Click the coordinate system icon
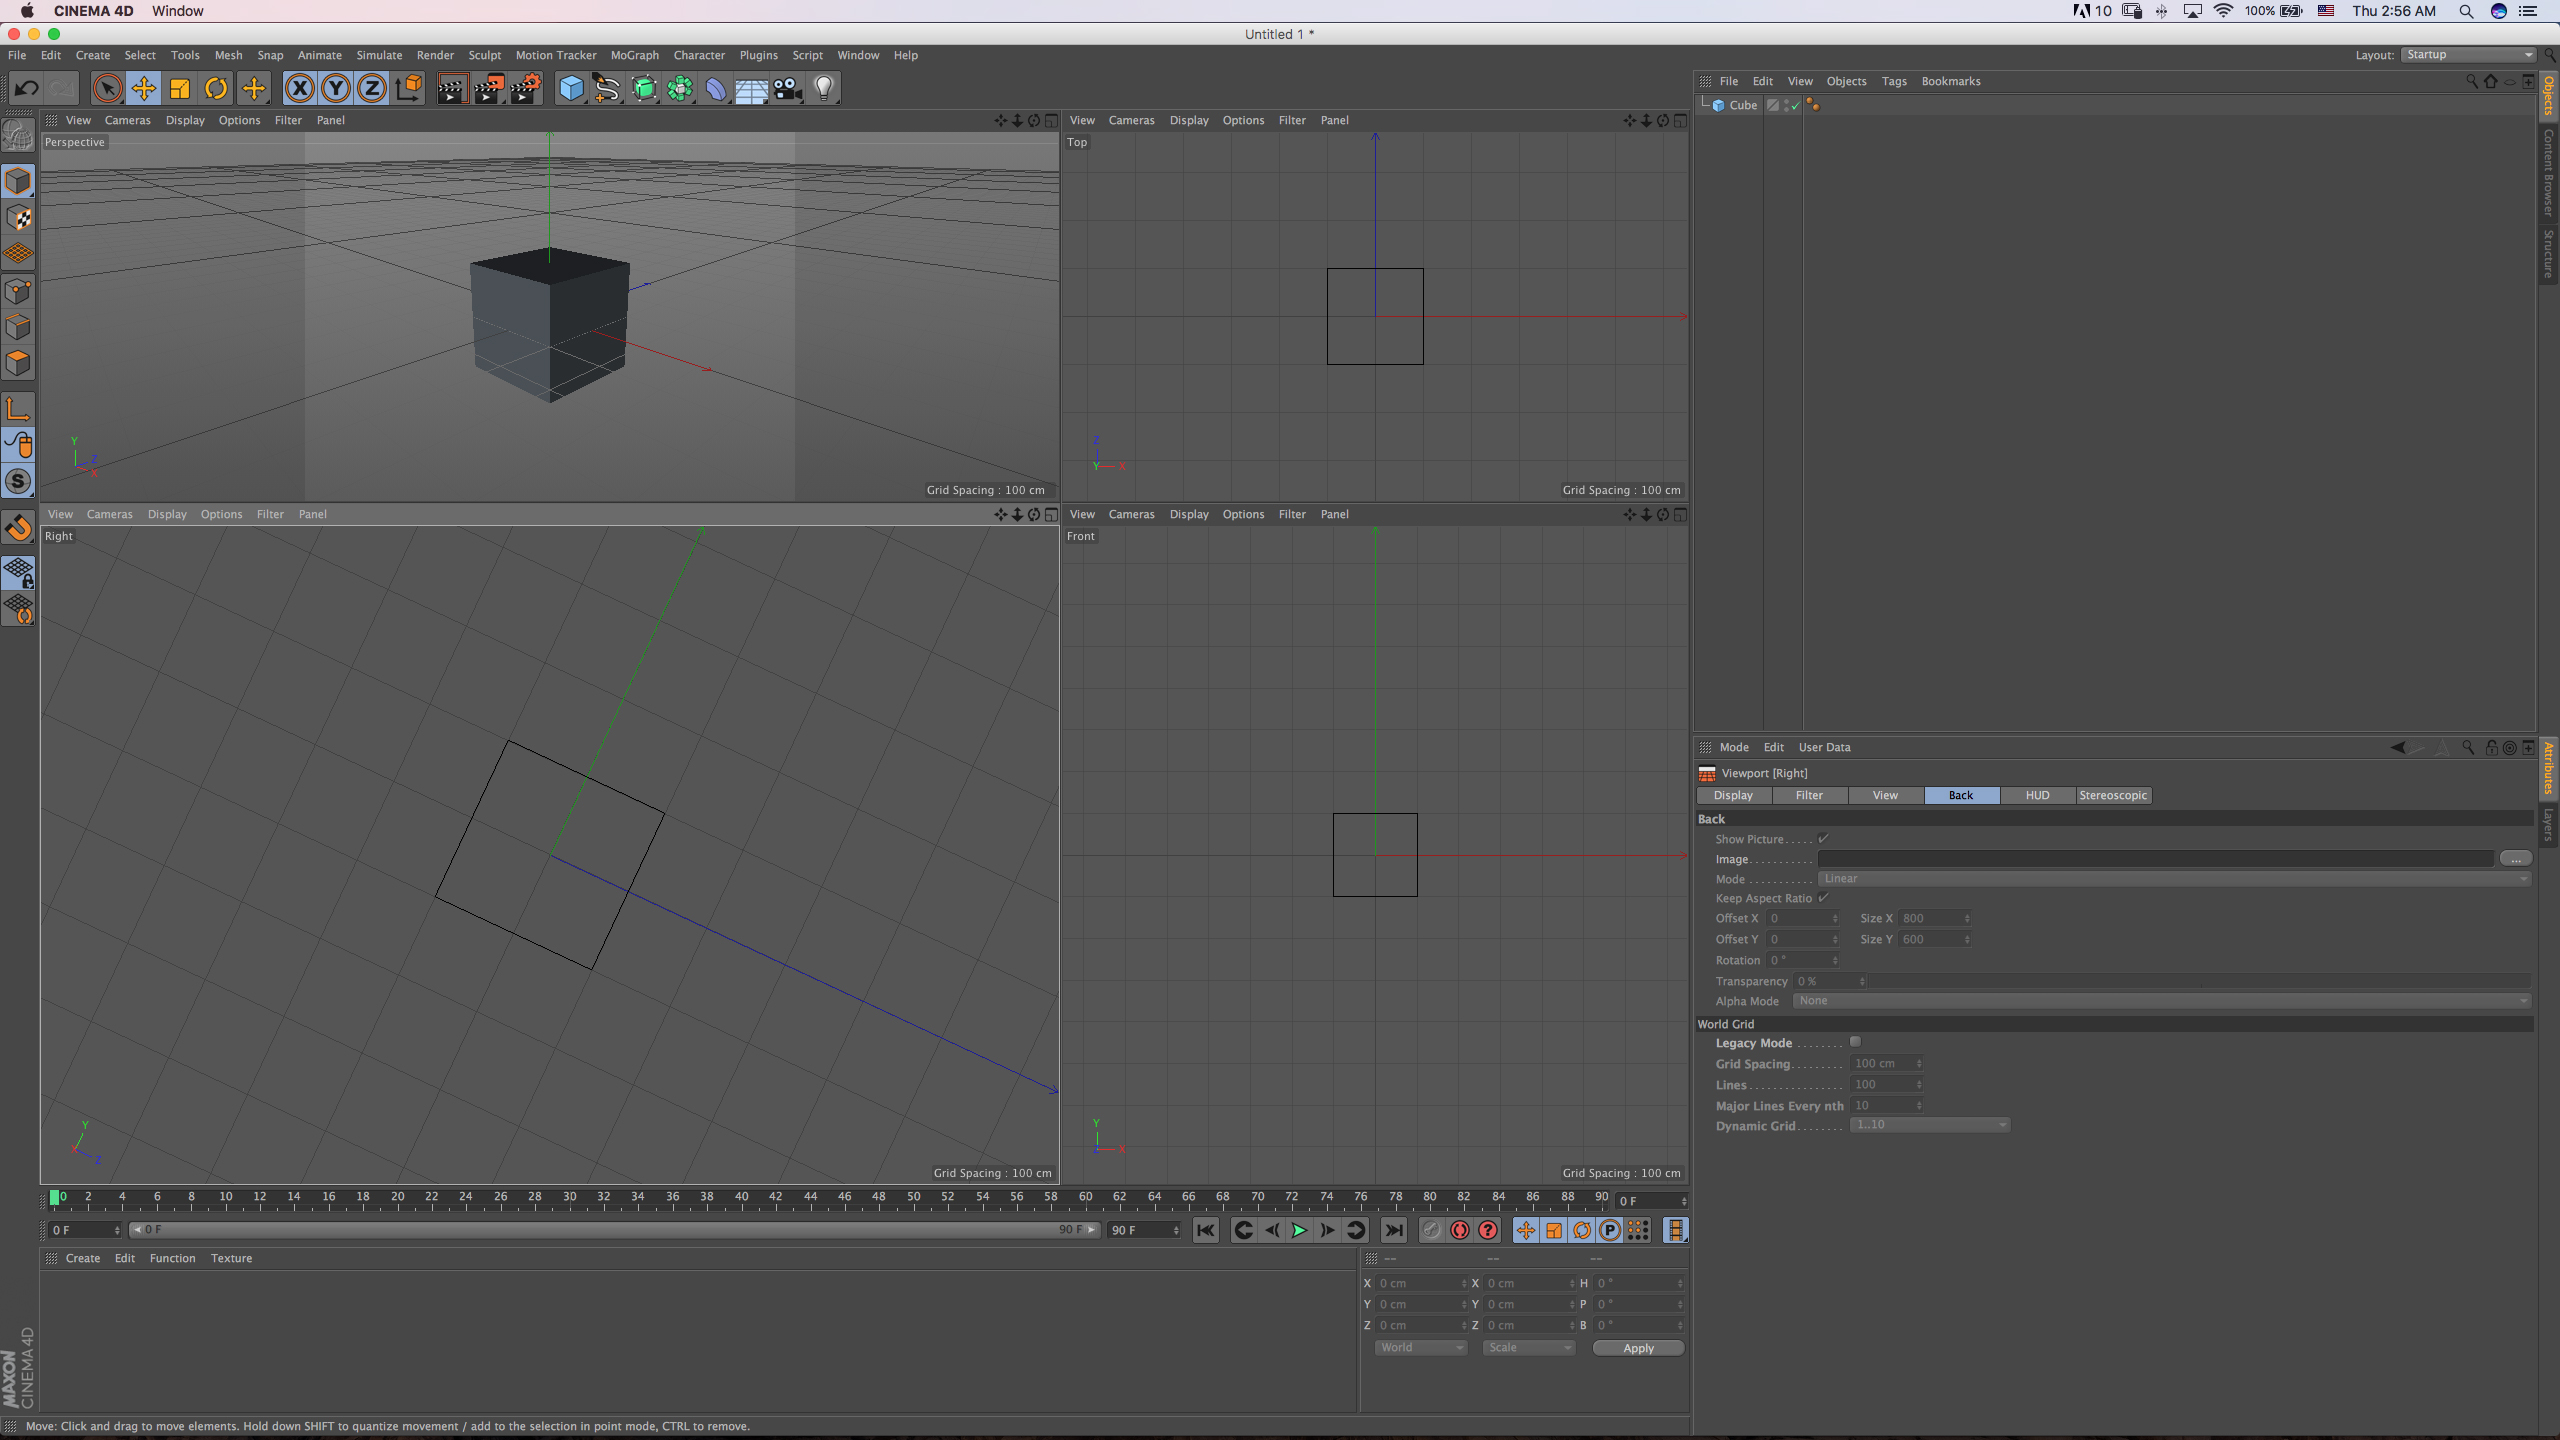The image size is (2560, 1440). [x=409, y=88]
